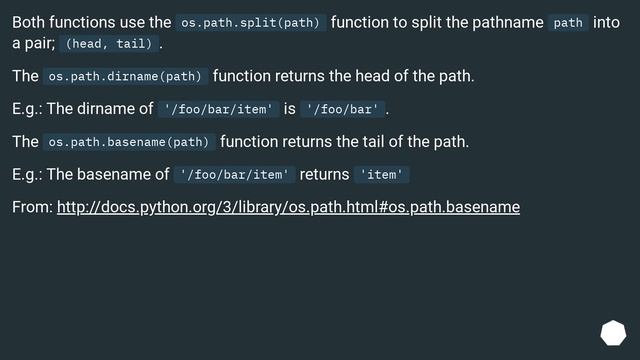
Task: Click 'function returns the tail of the path'
Action: (344, 142)
